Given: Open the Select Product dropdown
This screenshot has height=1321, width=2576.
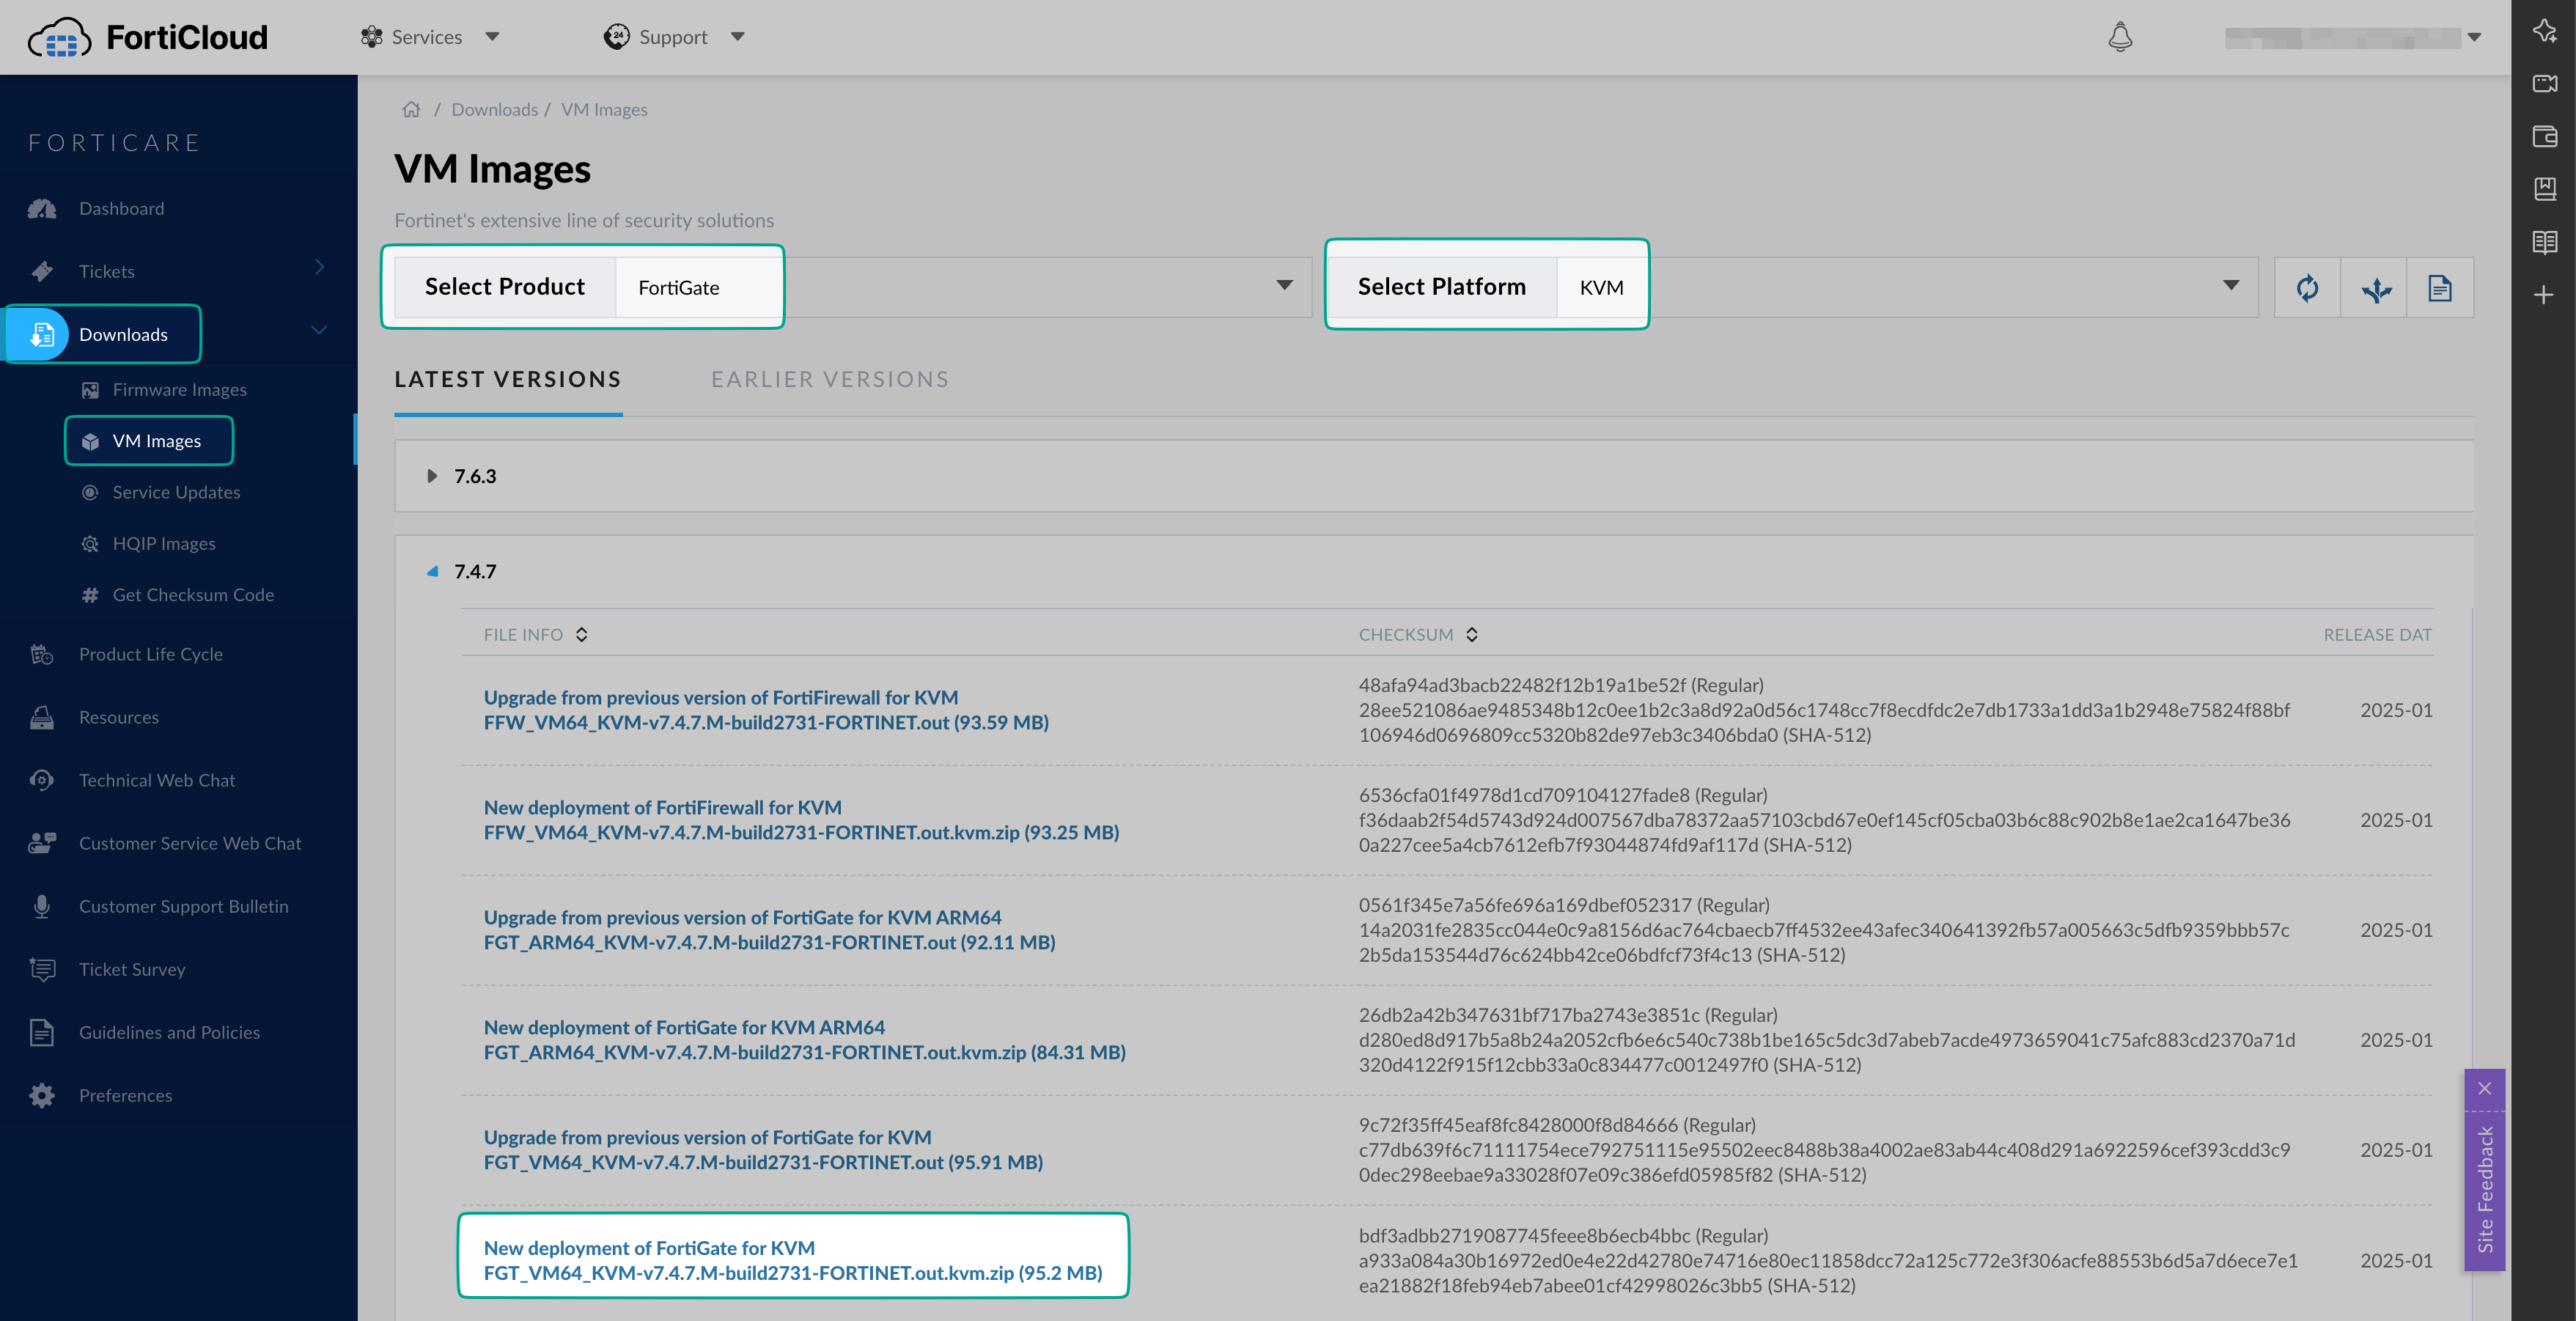Looking at the screenshot, I should (x=1284, y=286).
